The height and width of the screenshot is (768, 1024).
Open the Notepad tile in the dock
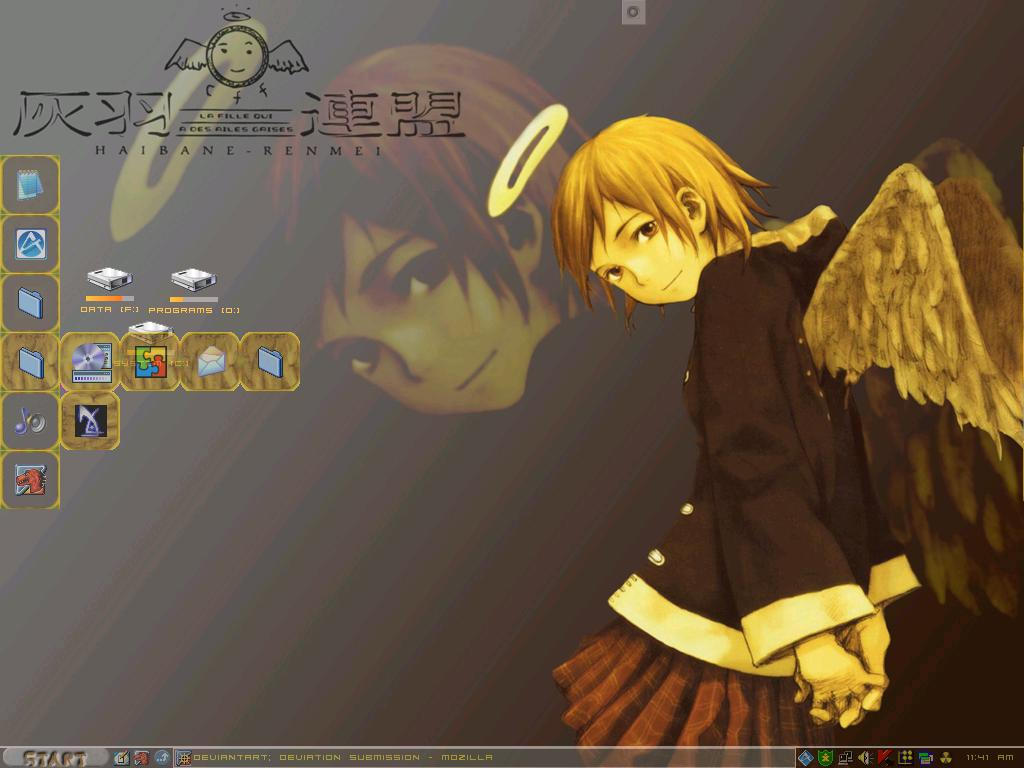coord(30,185)
